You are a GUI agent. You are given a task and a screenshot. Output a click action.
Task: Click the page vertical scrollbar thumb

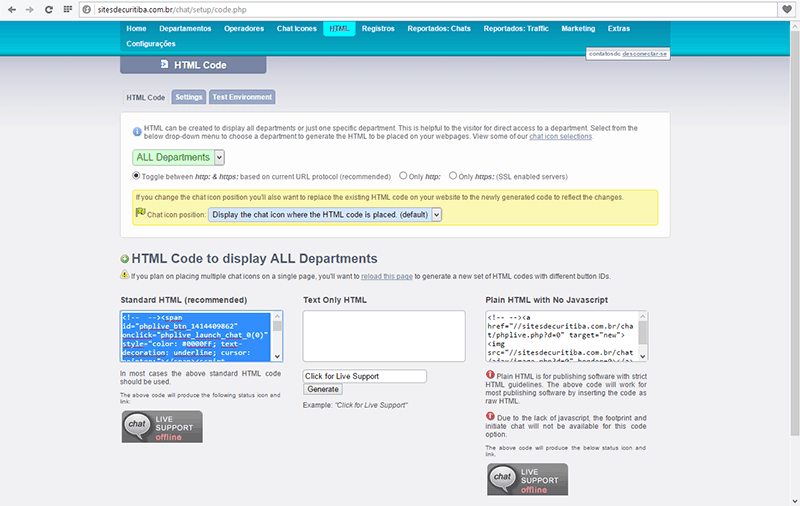pyautogui.click(x=794, y=235)
